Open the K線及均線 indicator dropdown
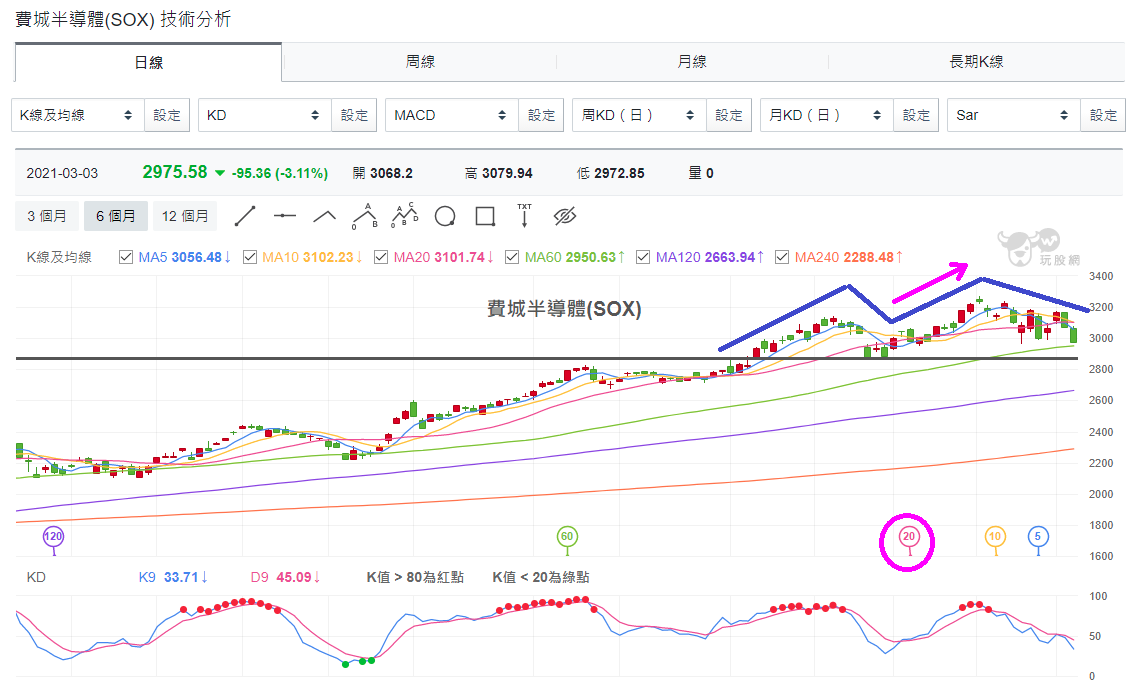The image size is (1129, 683). (x=78, y=115)
